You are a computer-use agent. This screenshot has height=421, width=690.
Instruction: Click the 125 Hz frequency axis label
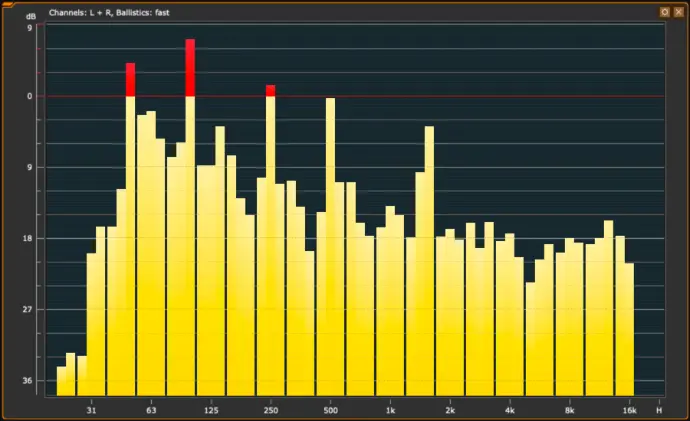coord(211,410)
